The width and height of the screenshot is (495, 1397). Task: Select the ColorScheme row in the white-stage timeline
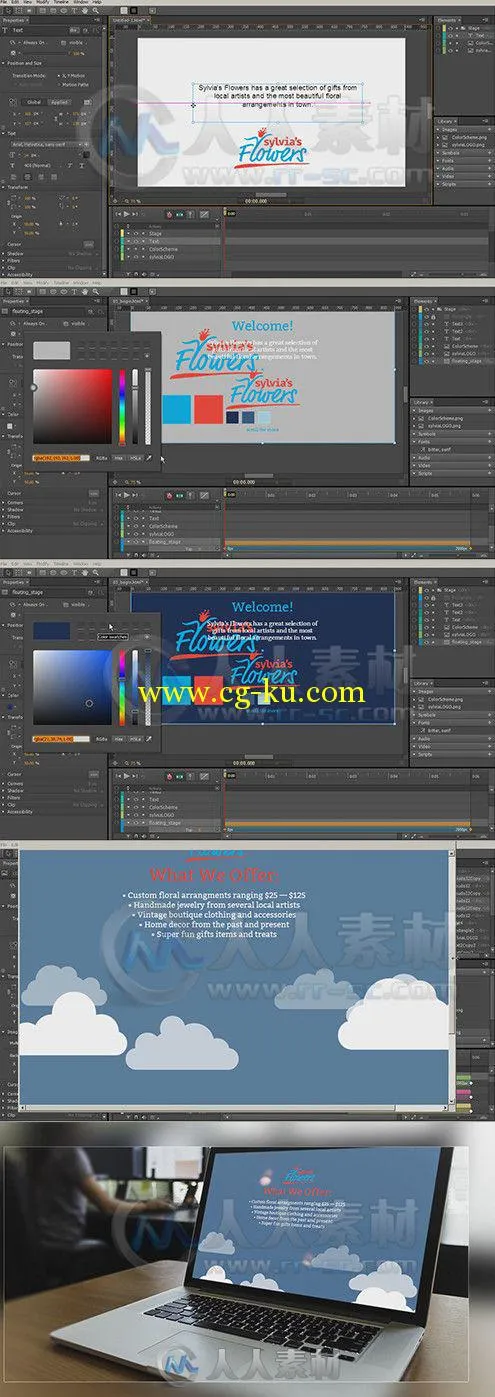point(167,248)
